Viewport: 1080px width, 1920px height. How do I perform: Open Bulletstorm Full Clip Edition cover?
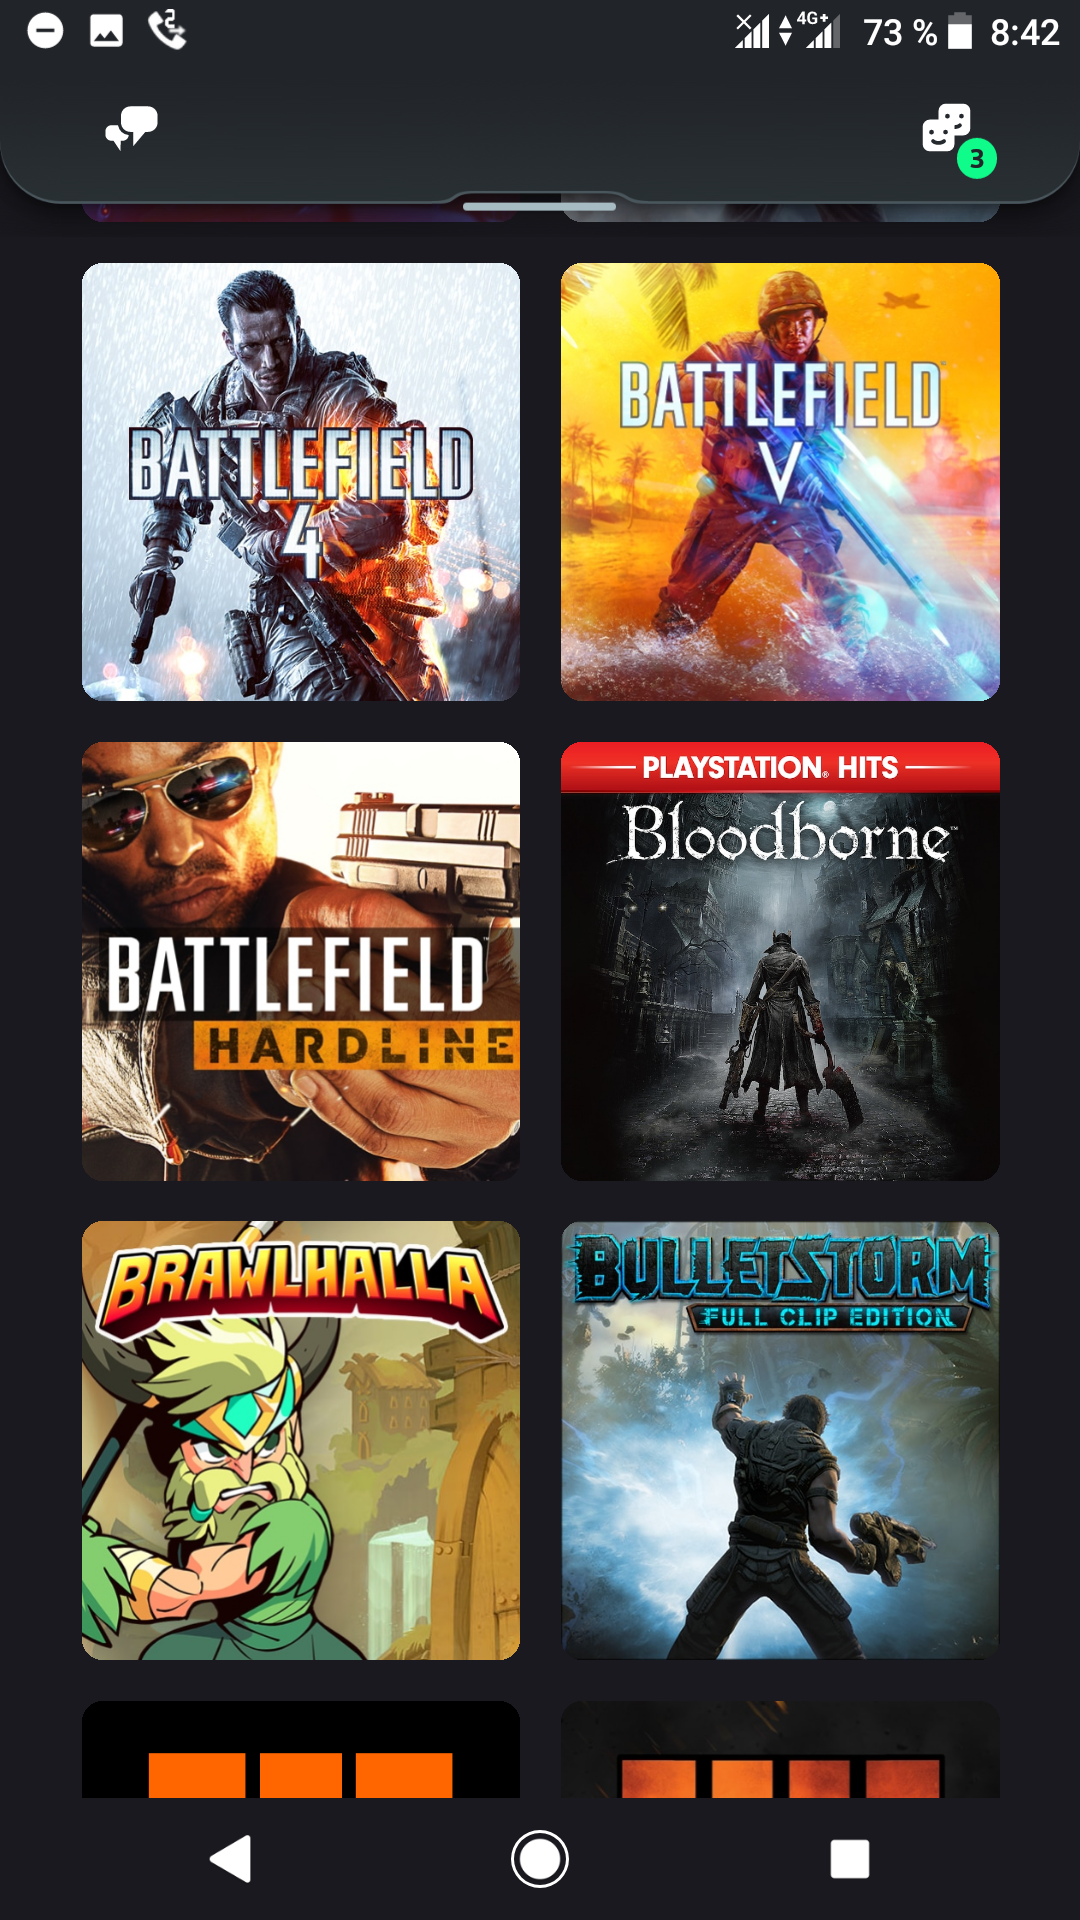click(780, 1440)
